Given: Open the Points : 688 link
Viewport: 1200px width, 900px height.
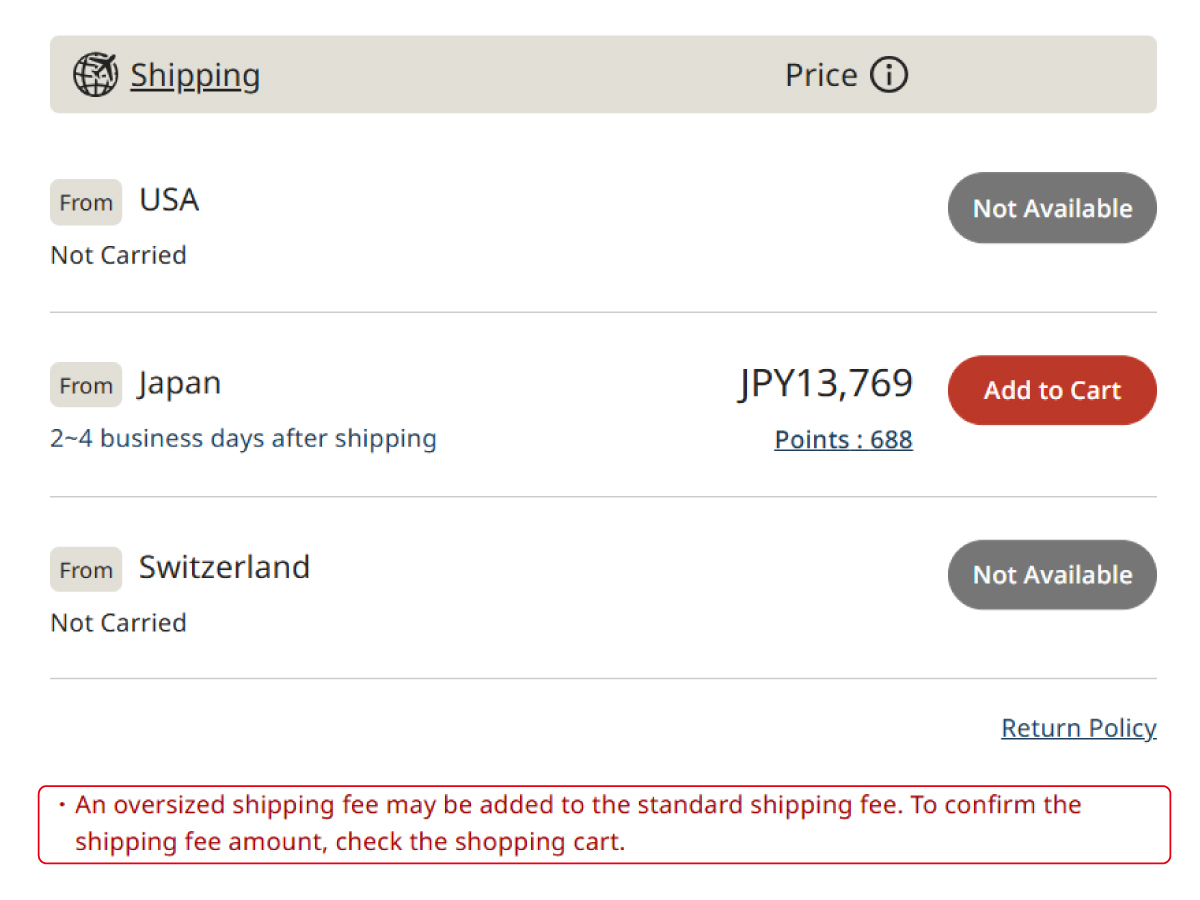Looking at the screenshot, I should tap(843, 439).
